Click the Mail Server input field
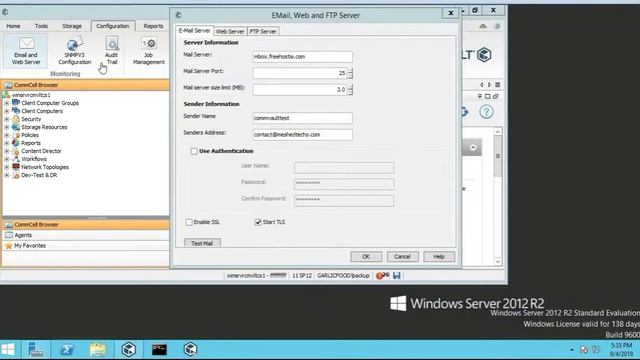This screenshot has width=640, height=360. tap(302, 56)
